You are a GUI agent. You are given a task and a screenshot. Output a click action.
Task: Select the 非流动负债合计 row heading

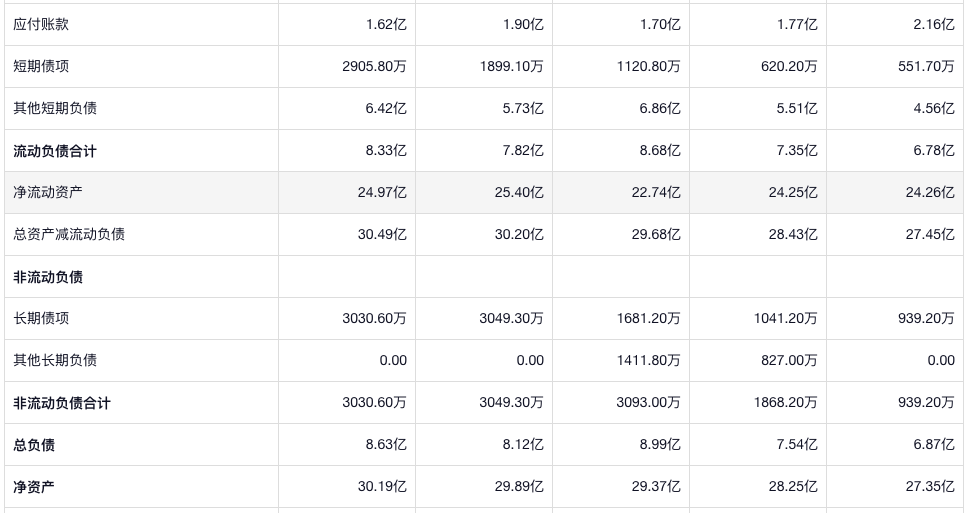[62, 403]
